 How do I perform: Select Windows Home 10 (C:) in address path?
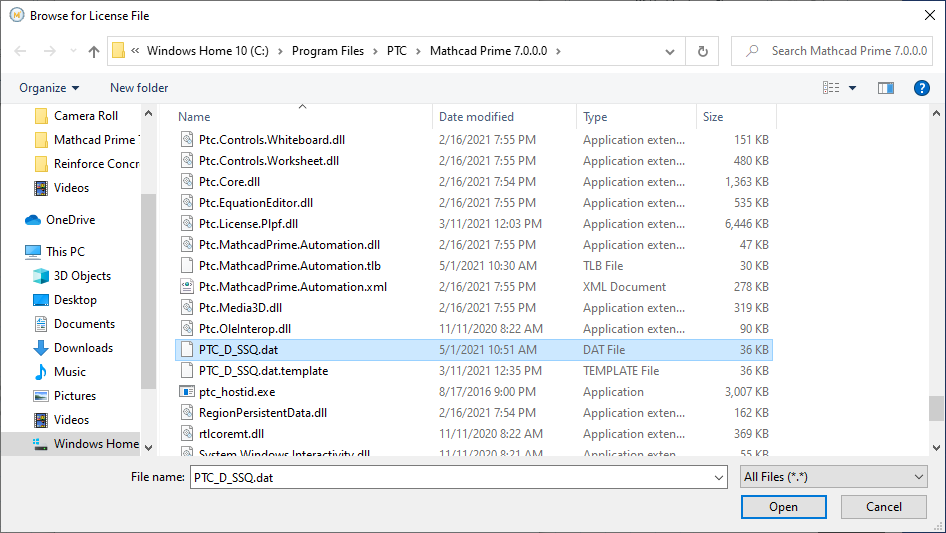(x=208, y=51)
